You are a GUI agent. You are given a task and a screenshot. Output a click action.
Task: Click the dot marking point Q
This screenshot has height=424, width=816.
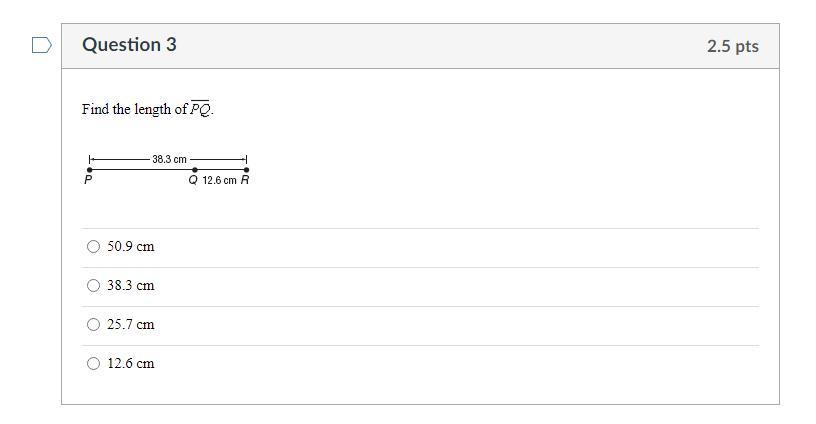[x=194, y=170]
